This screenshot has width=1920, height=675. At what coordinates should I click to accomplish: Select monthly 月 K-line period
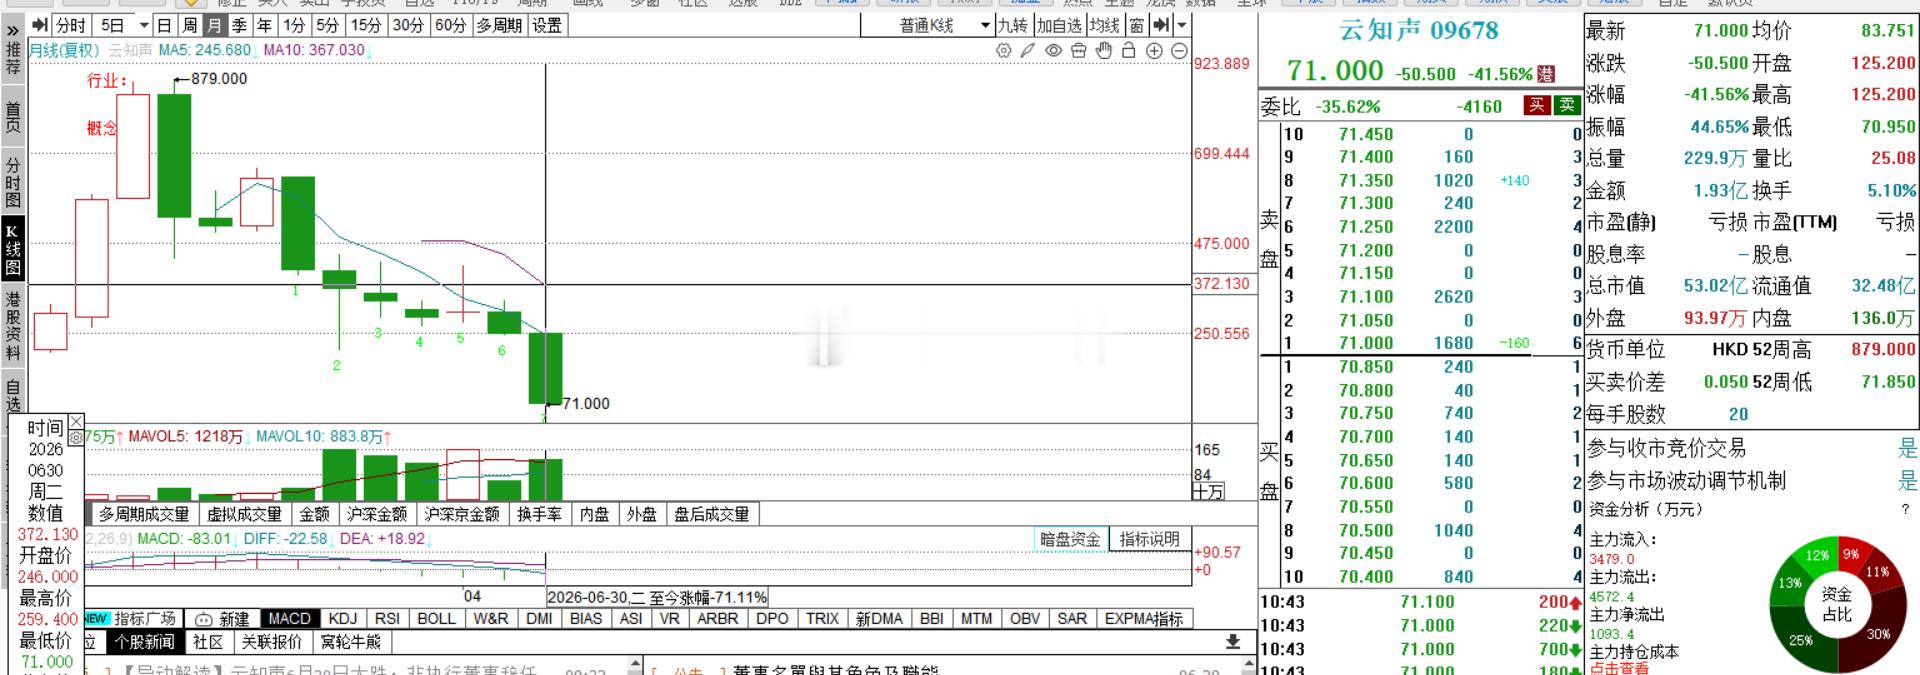214,25
